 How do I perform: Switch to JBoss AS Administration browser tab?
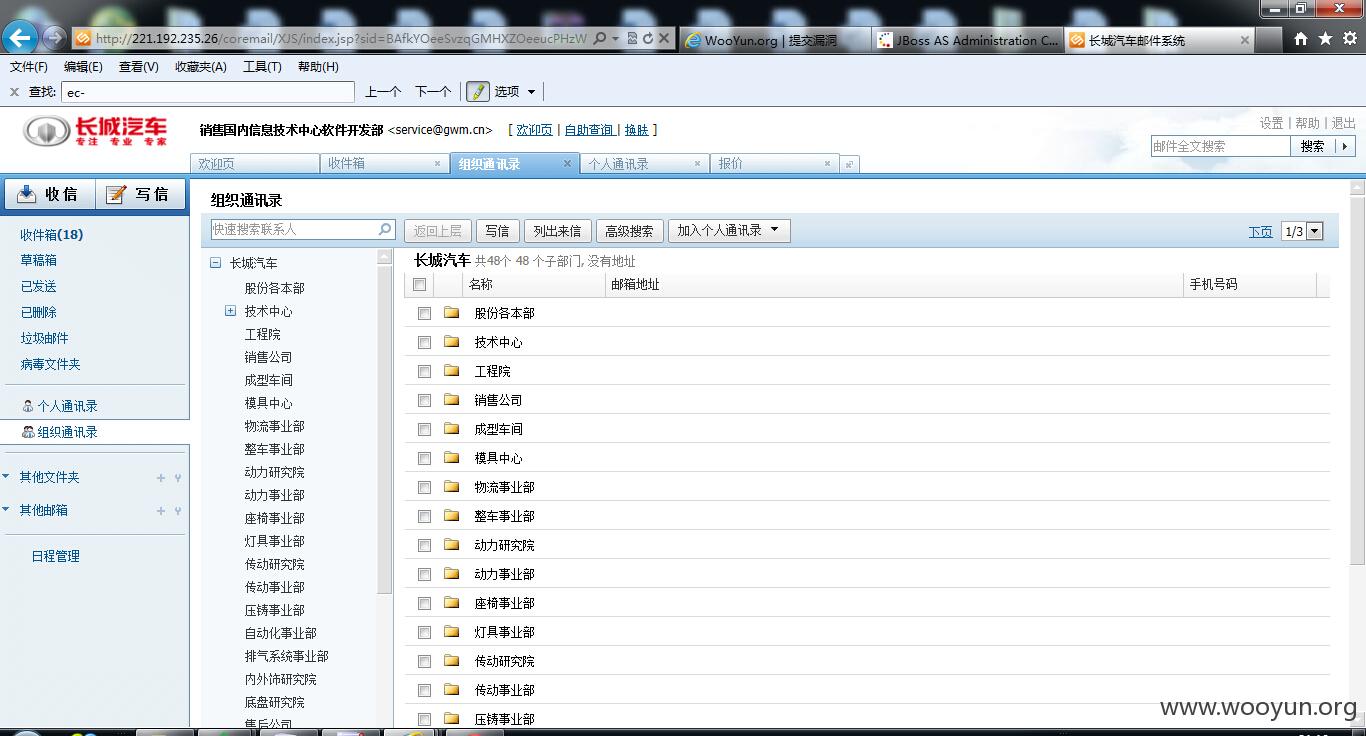(x=966, y=40)
